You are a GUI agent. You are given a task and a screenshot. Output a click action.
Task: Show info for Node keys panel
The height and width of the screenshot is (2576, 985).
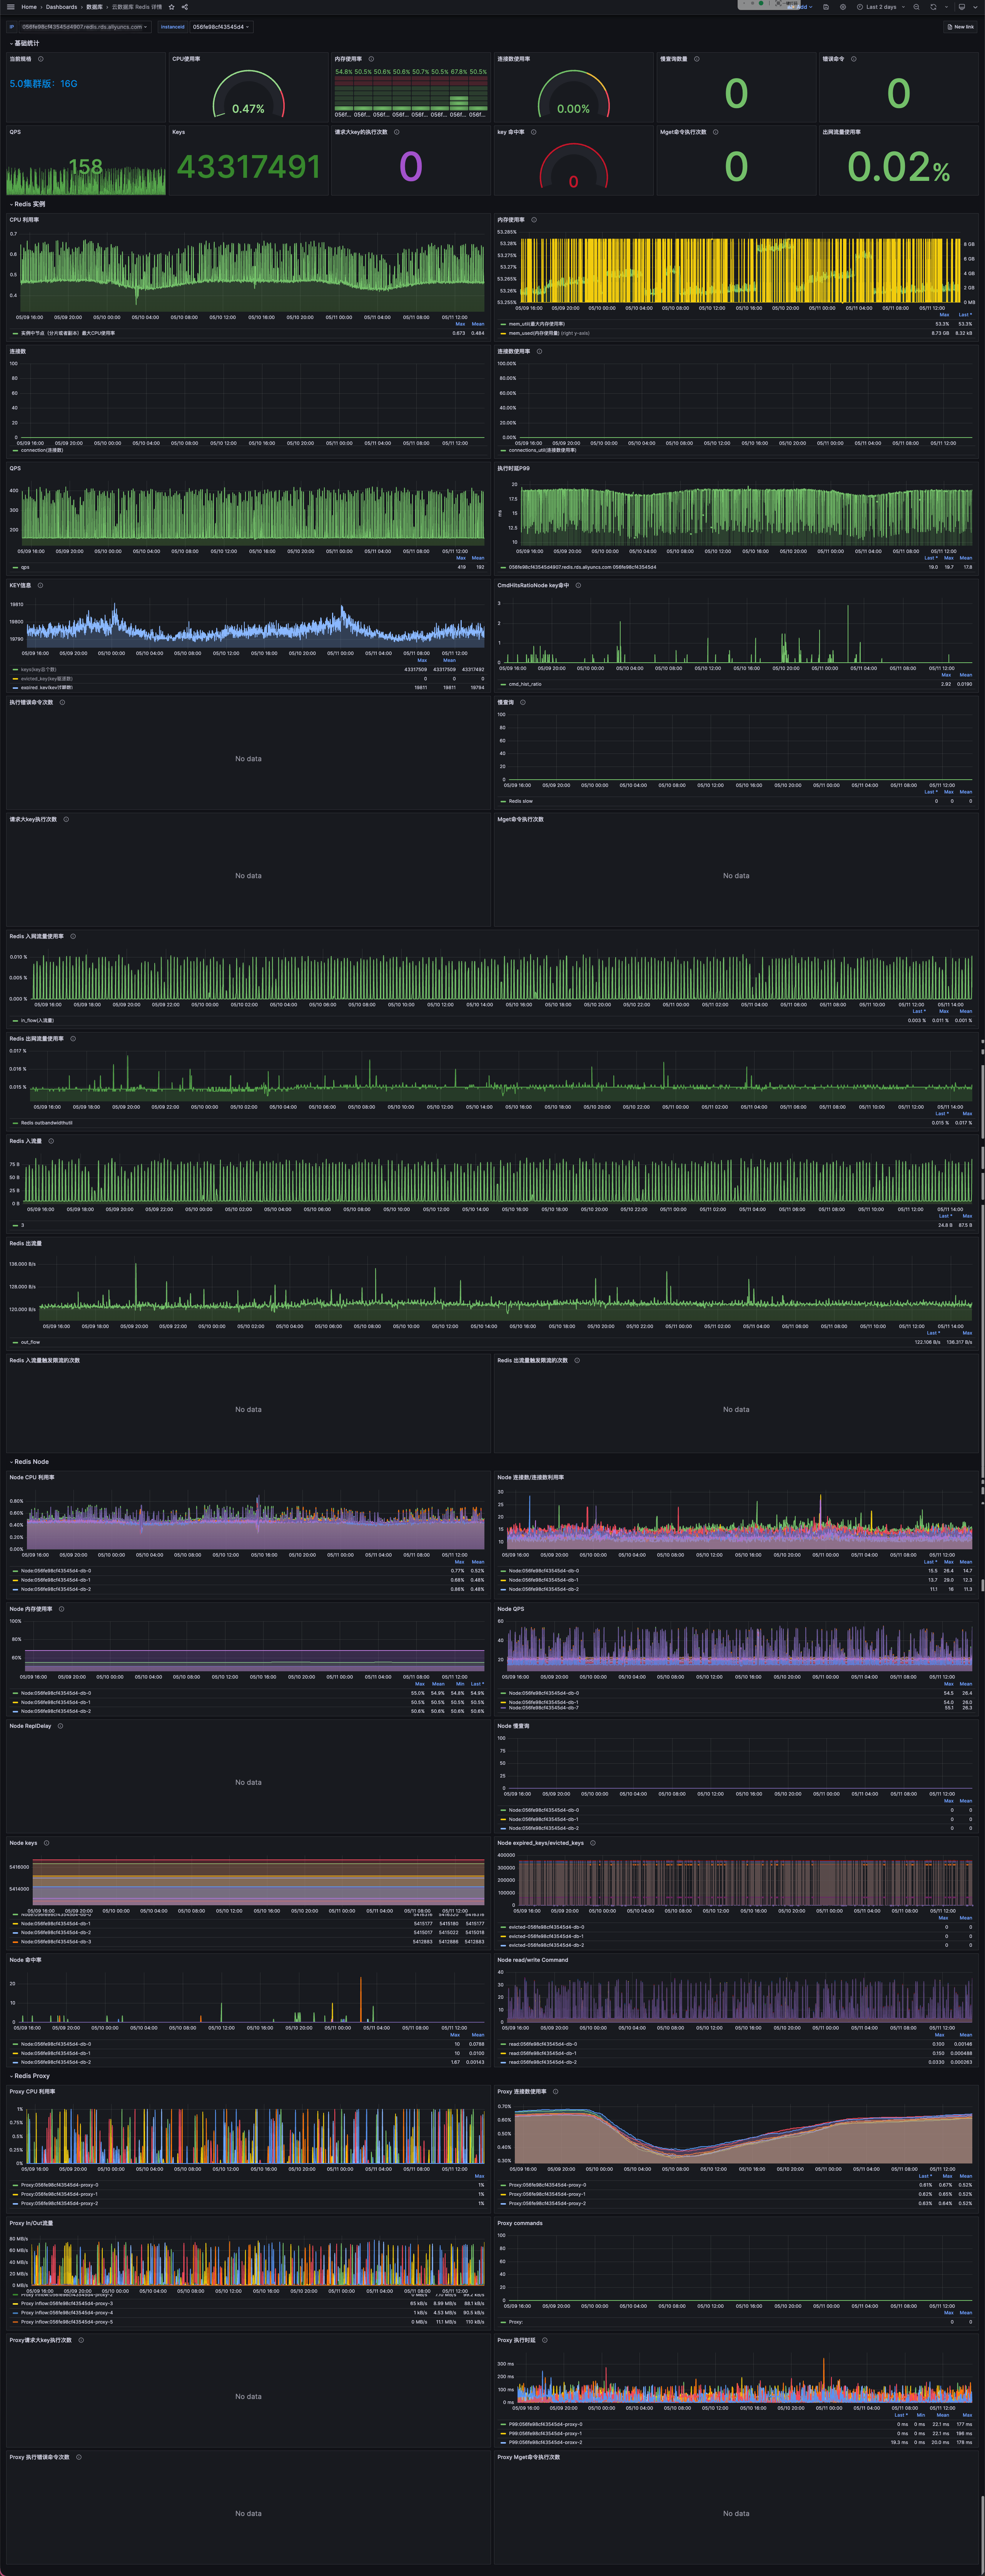46,1843
